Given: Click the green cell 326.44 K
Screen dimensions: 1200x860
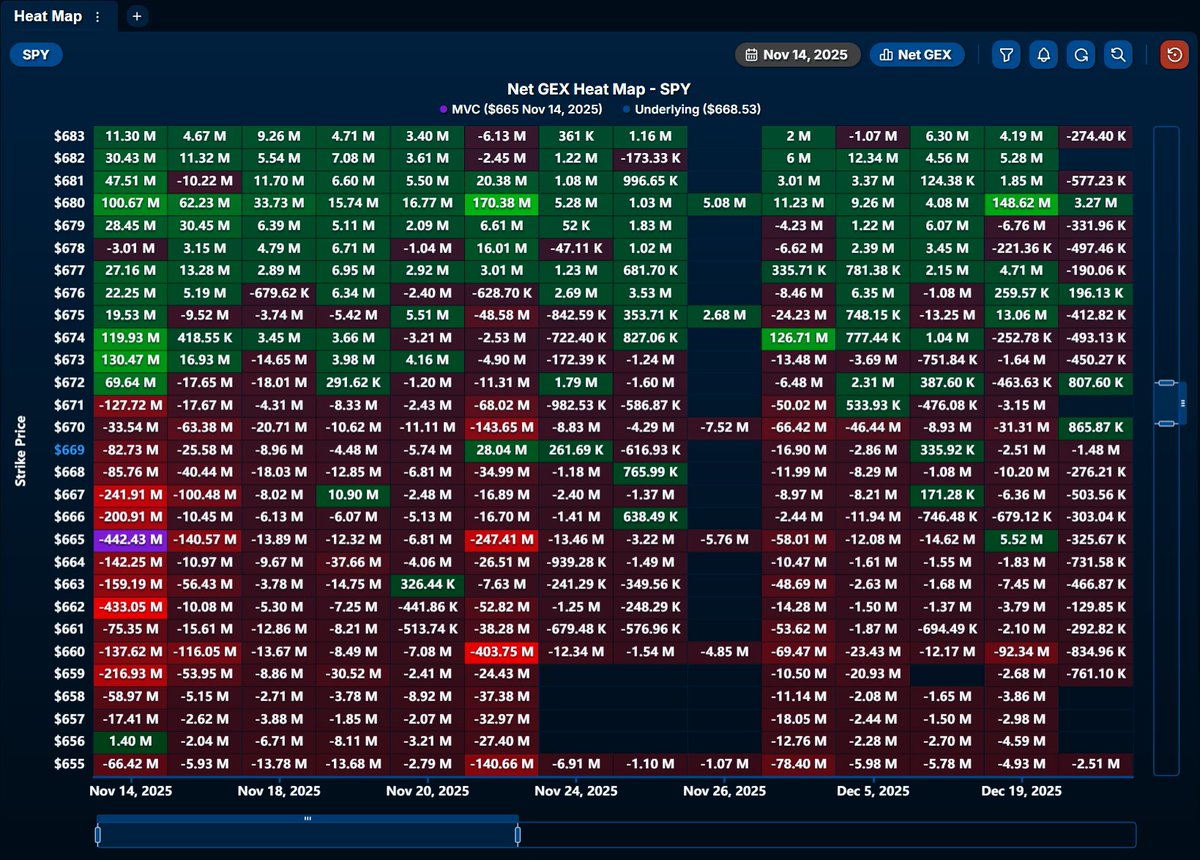Looking at the screenshot, I should coord(426,584).
